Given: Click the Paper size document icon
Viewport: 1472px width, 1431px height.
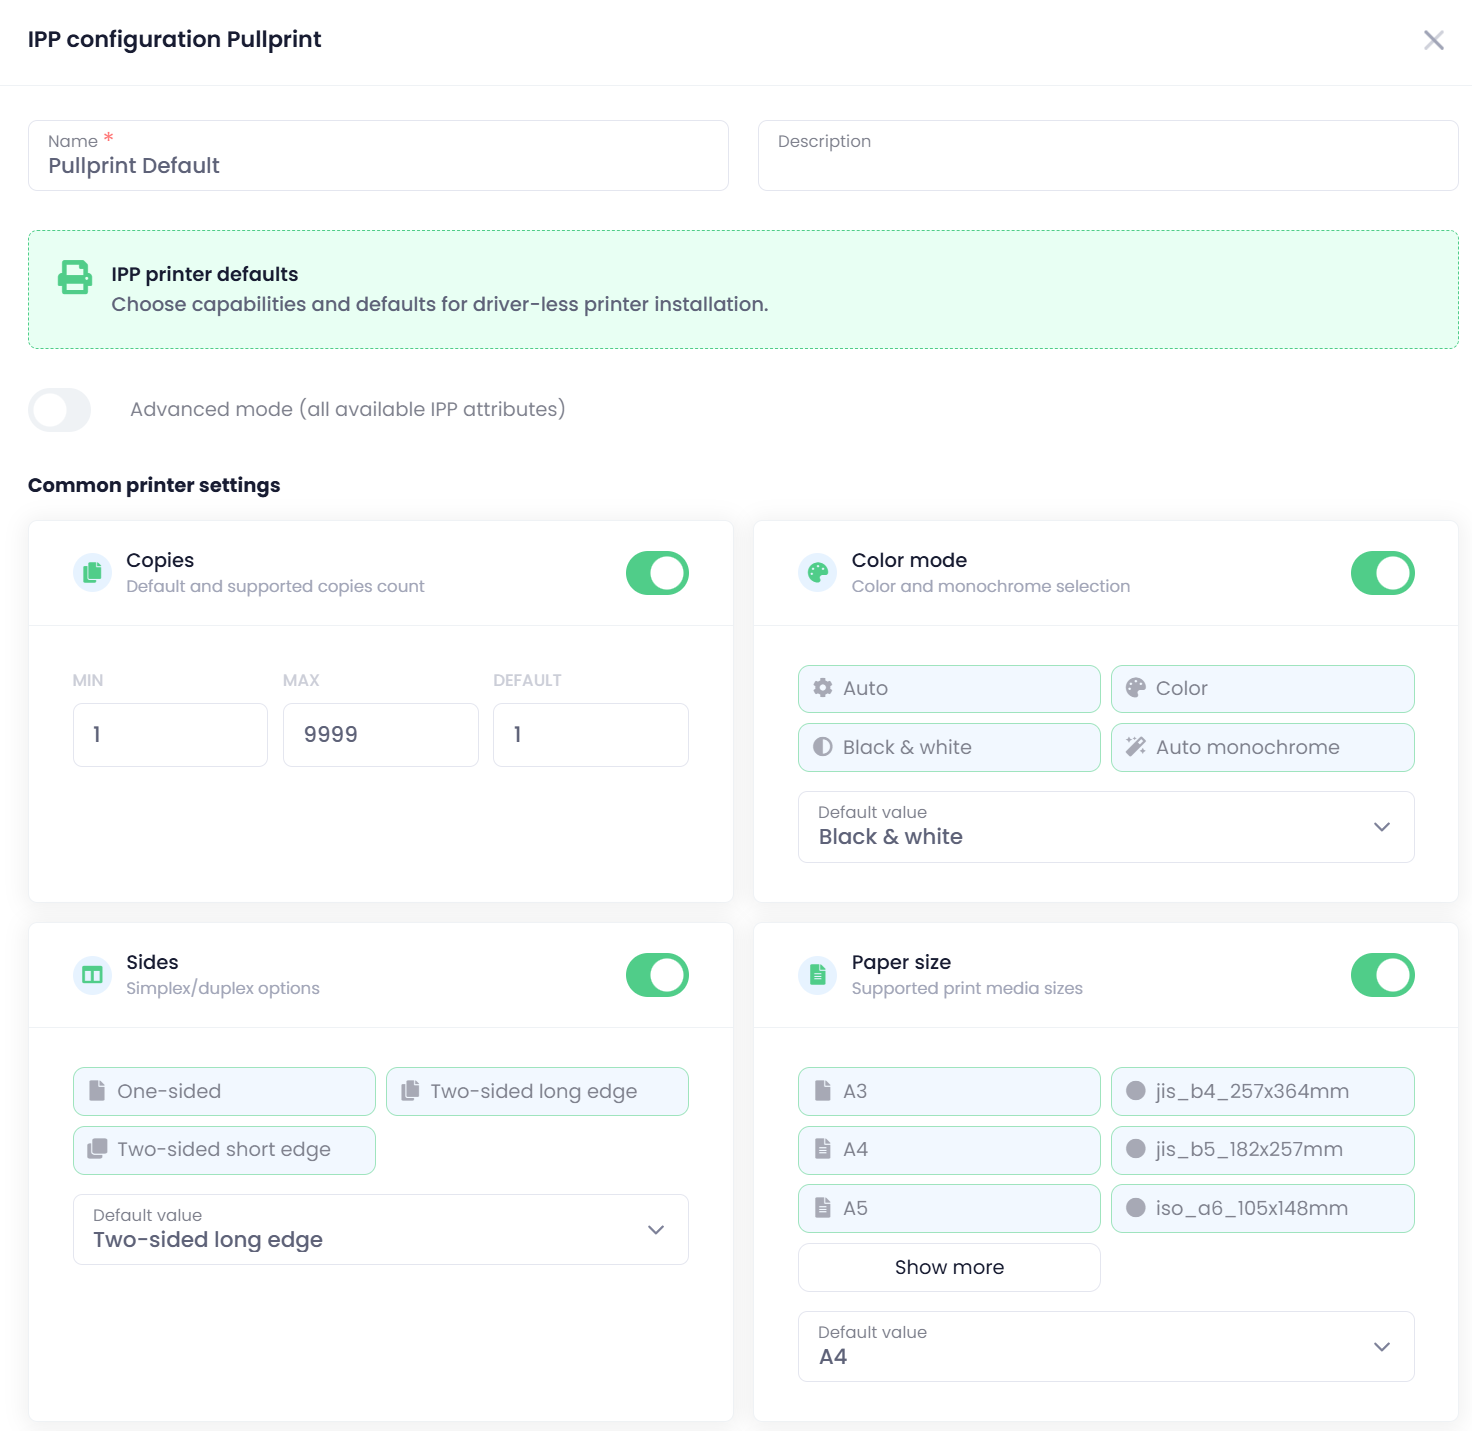Looking at the screenshot, I should 818,975.
